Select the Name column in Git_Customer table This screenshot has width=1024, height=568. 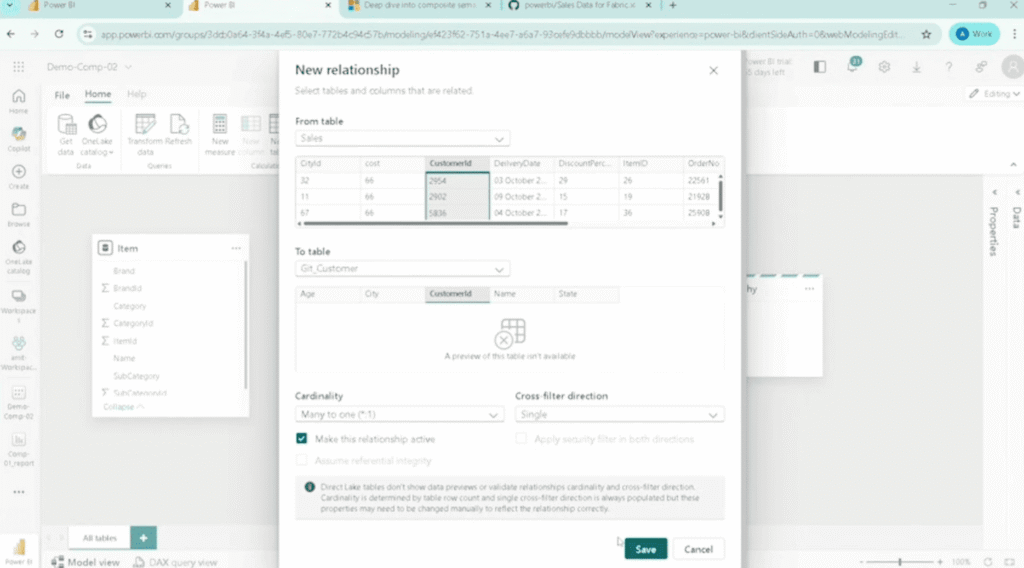pos(521,294)
